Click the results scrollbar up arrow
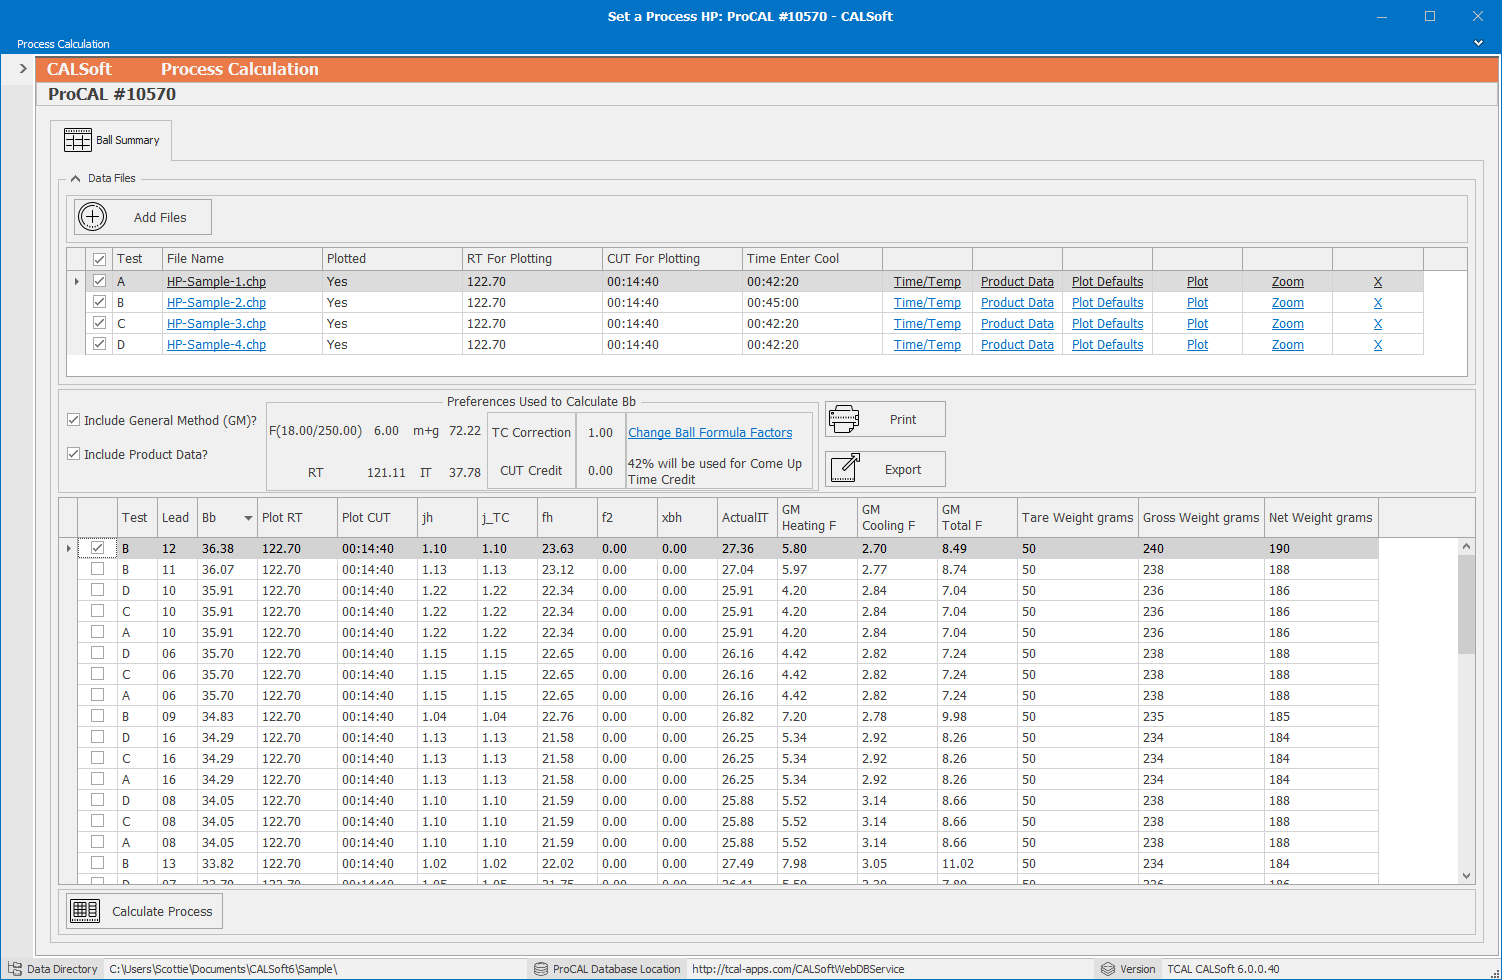This screenshot has width=1502, height=980. point(1466,546)
